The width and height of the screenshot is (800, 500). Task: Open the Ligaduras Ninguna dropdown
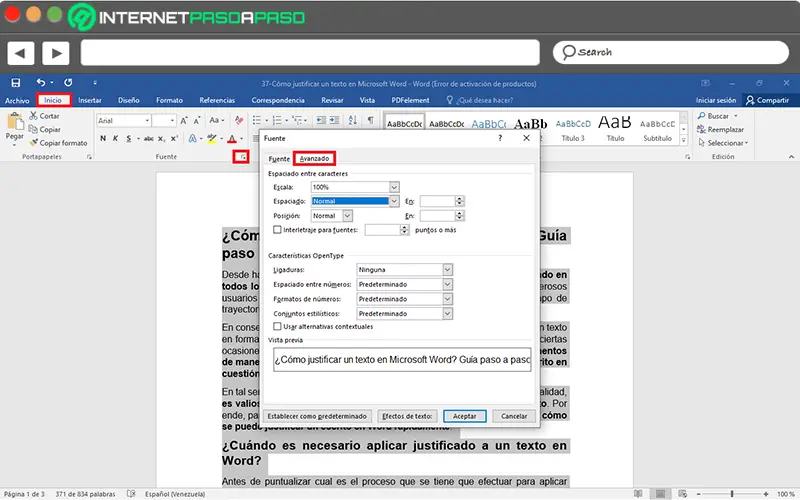[x=447, y=269]
